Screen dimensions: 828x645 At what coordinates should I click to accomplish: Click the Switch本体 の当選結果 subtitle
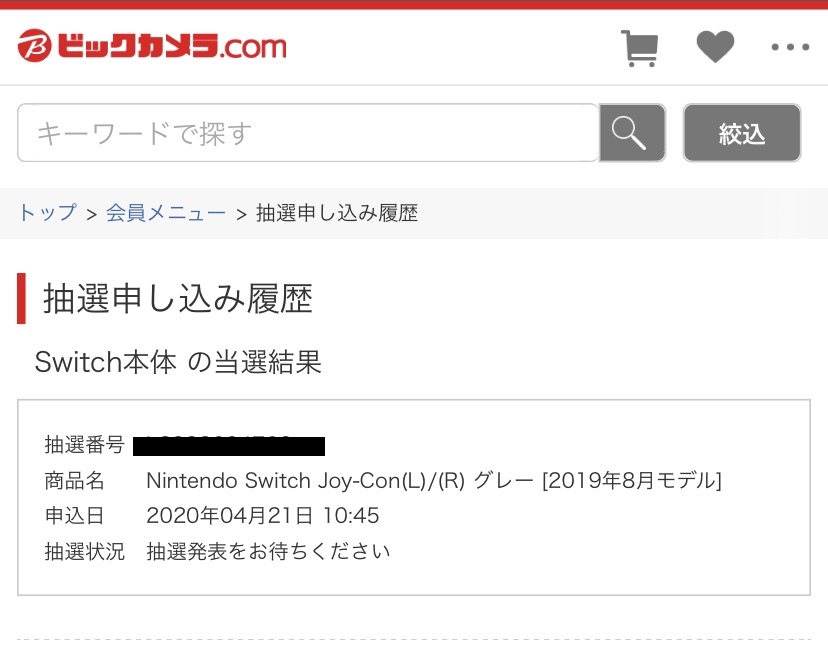(178, 362)
